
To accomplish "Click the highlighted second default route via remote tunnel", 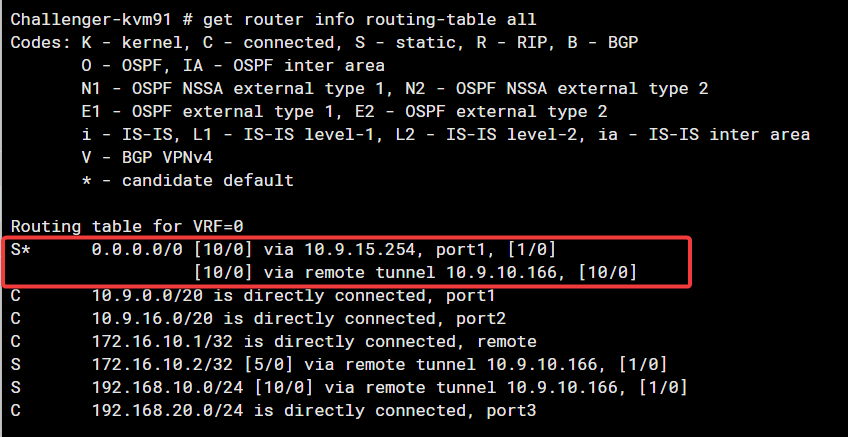I will (x=414, y=272).
